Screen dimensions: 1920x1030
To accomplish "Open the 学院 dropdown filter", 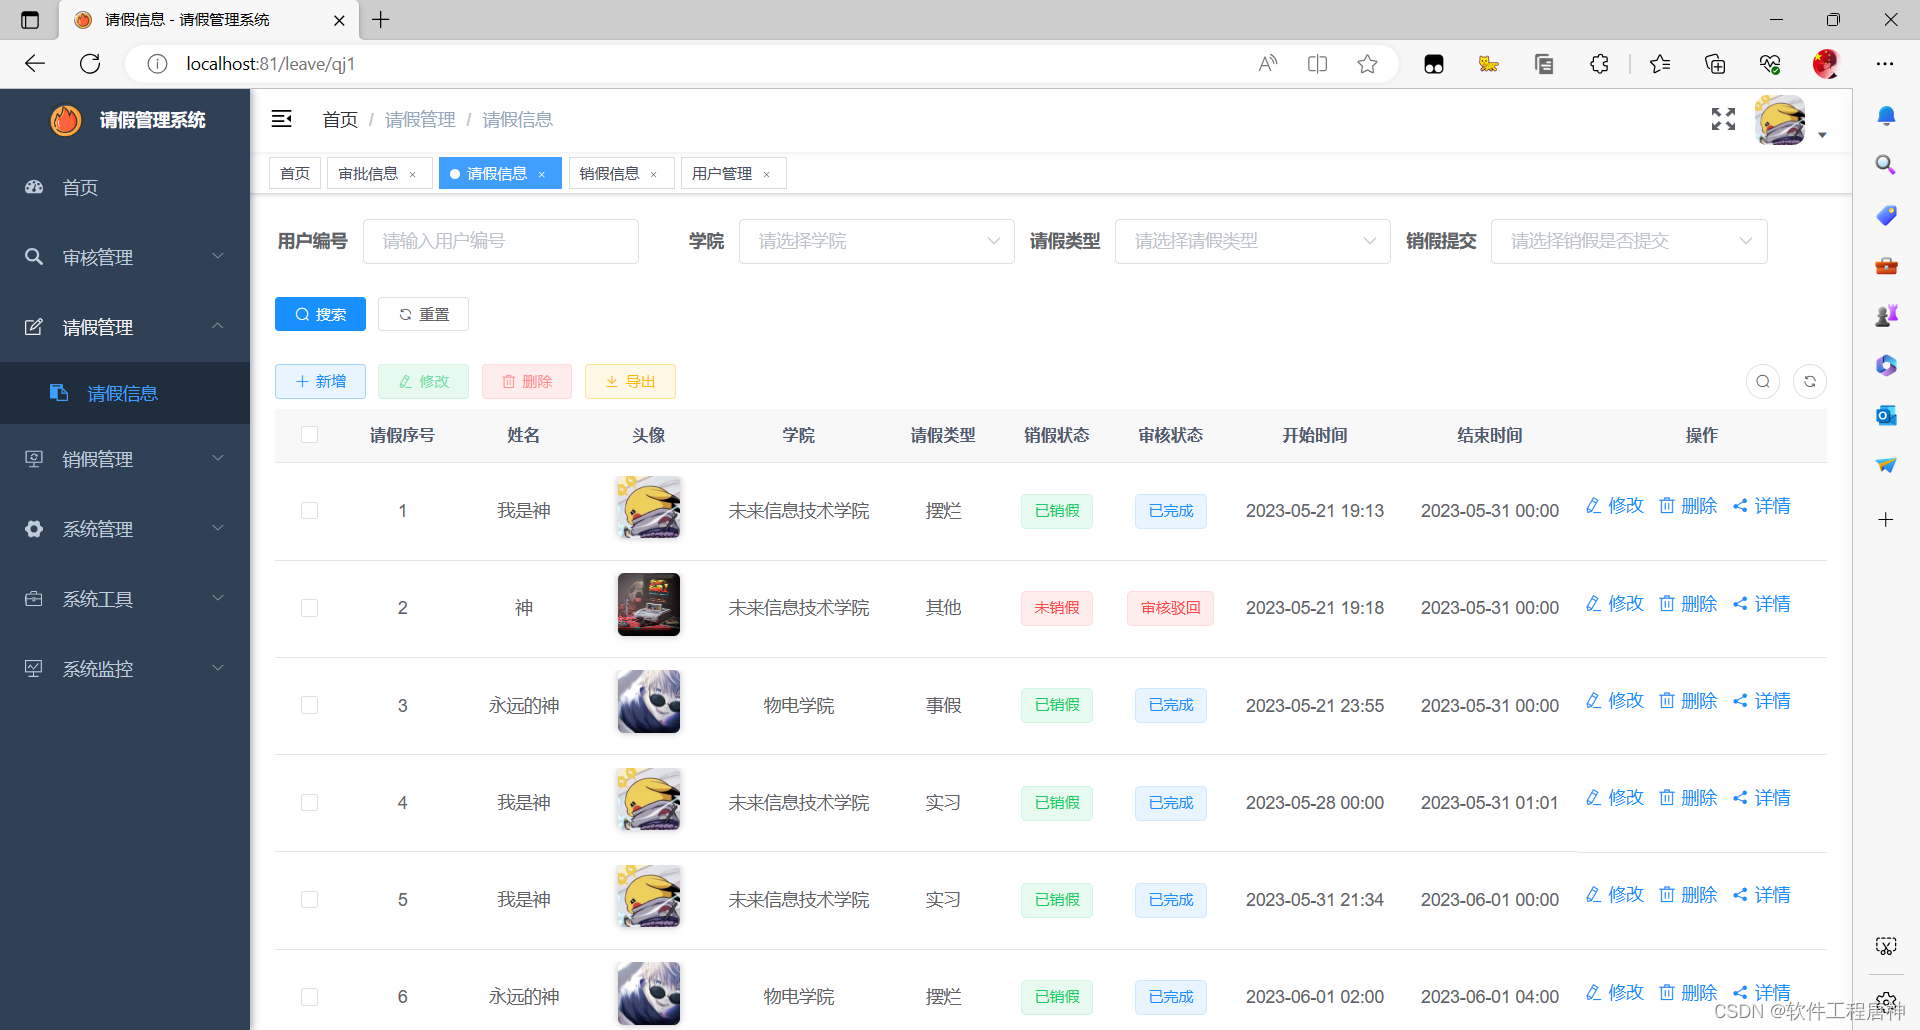I will (877, 241).
